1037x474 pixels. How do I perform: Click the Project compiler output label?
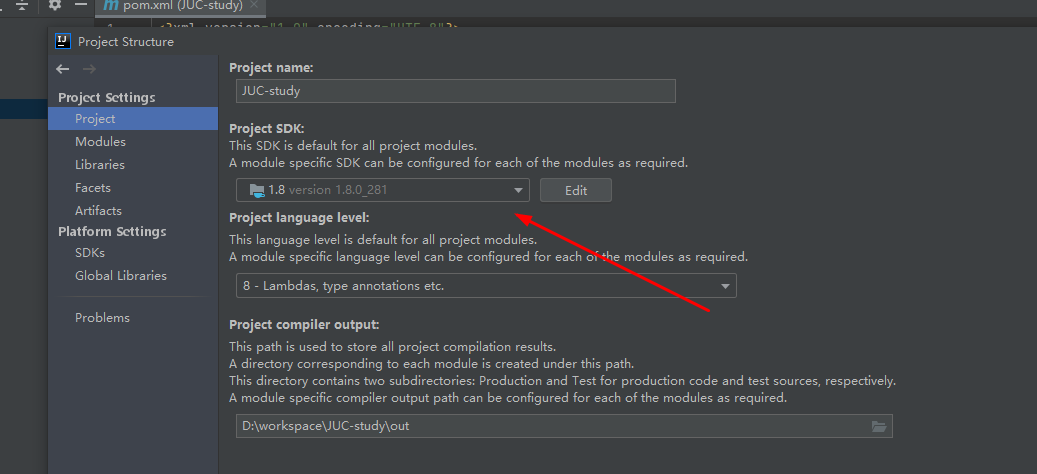pos(304,325)
